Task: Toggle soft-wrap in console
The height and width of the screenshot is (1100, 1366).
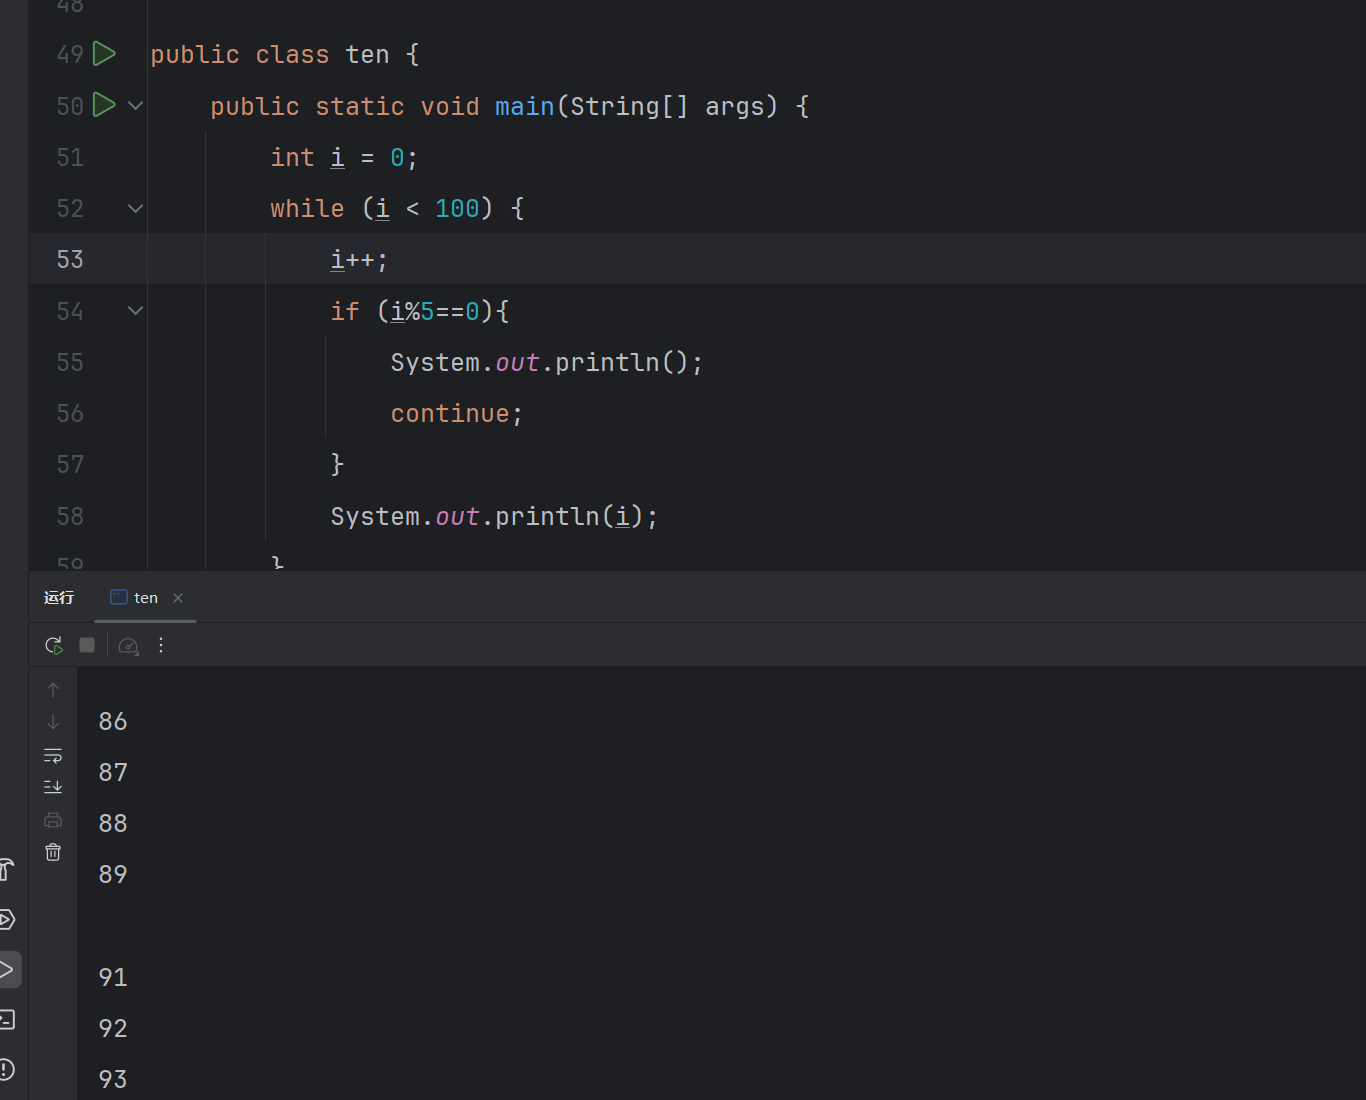Action: pyautogui.click(x=53, y=755)
